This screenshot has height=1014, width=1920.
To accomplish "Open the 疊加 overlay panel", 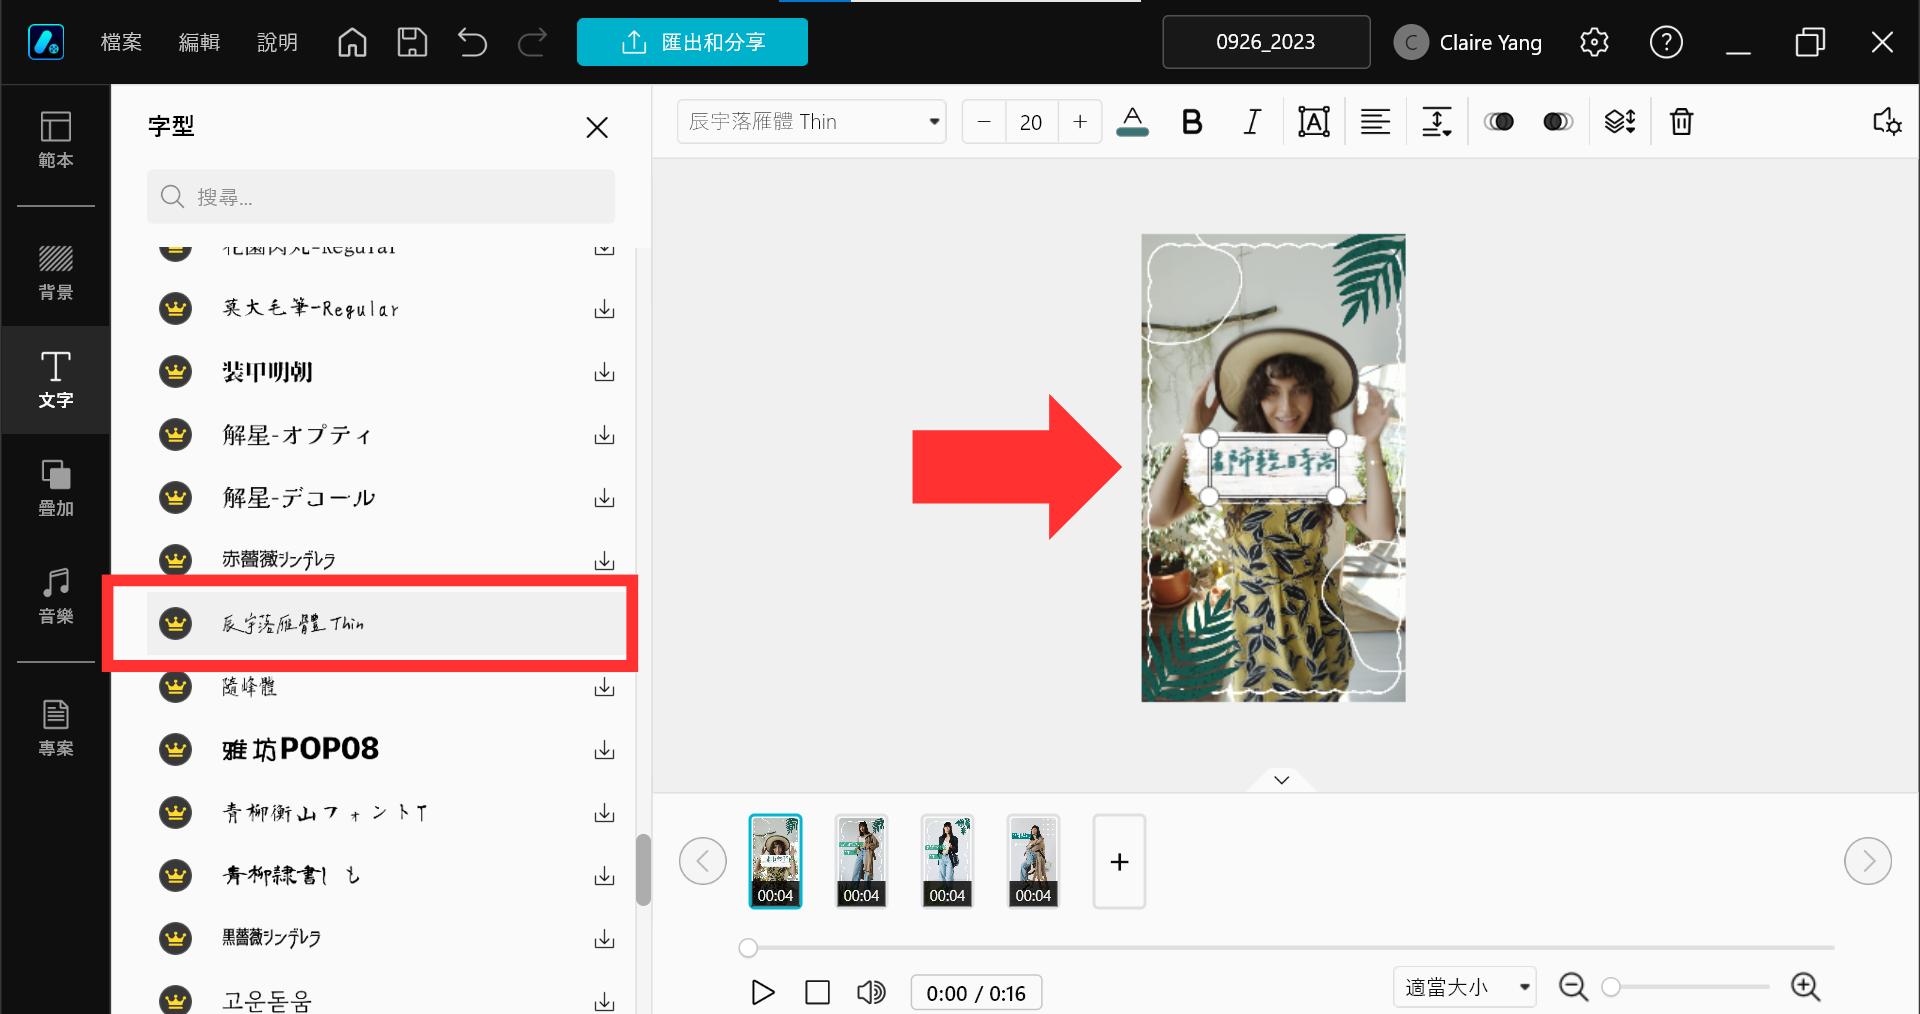I will pos(56,488).
